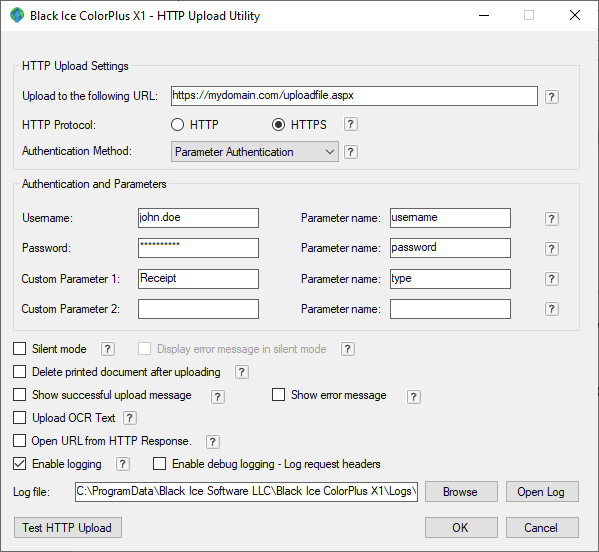Click into the Custom Parameter 2 field

tap(198, 309)
